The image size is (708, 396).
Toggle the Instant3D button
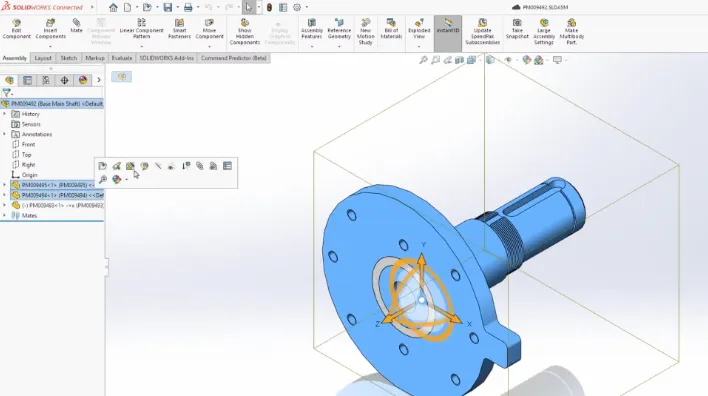tap(447, 28)
